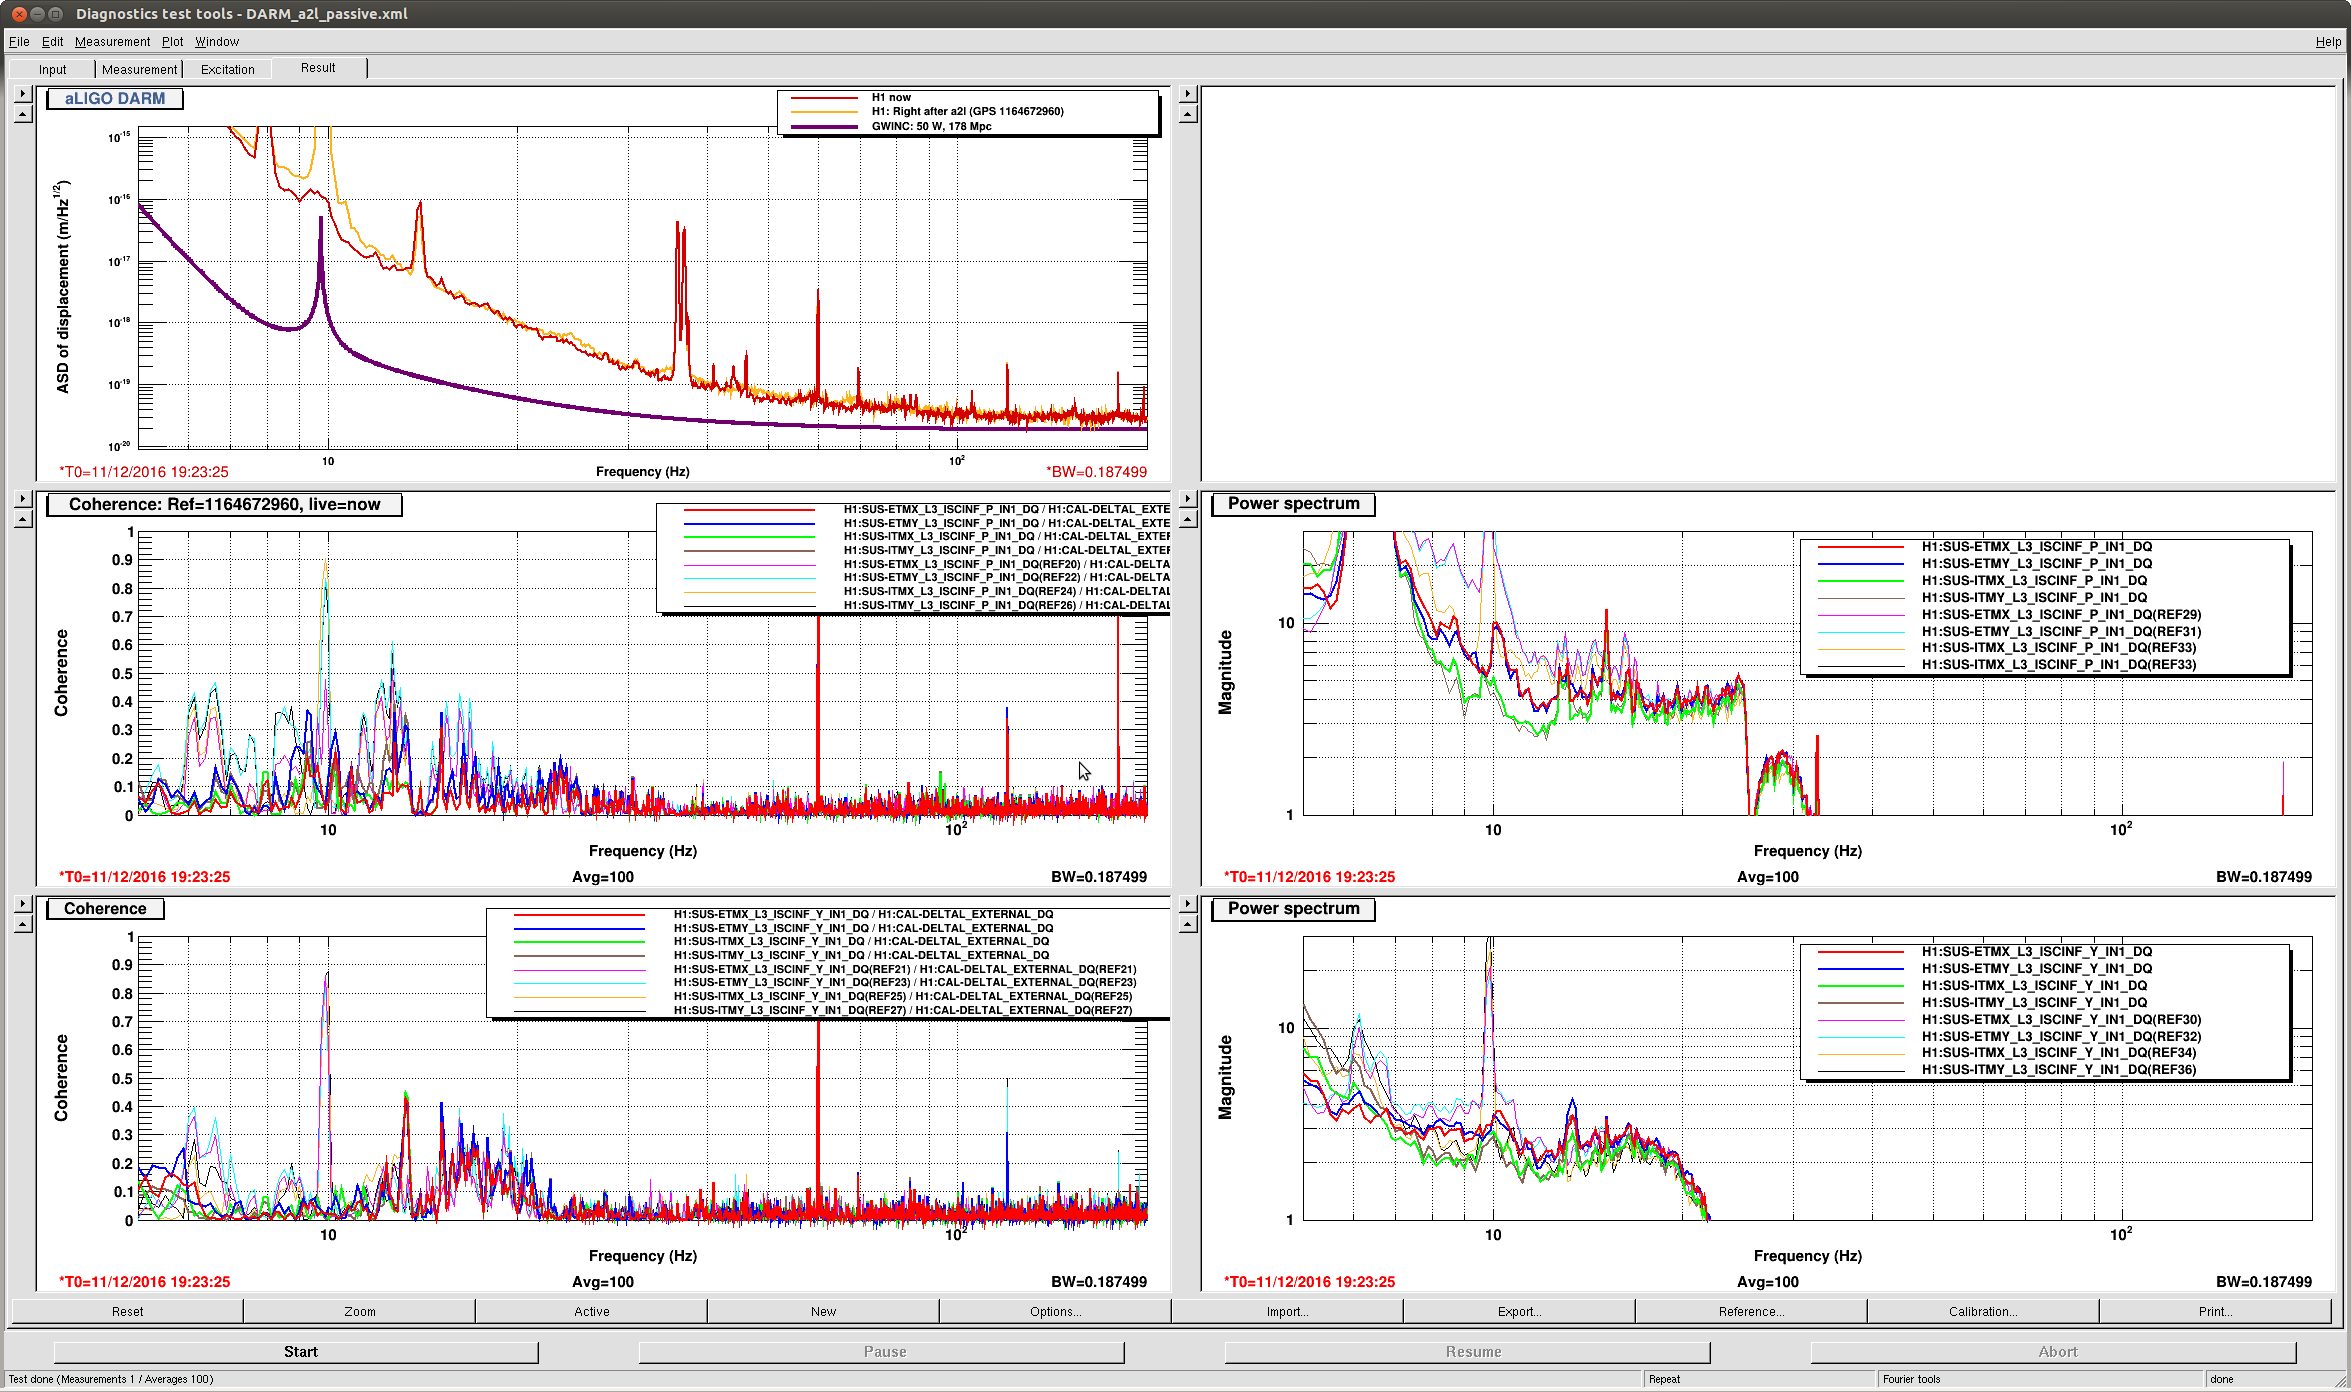Click the New button

pos(823,1311)
